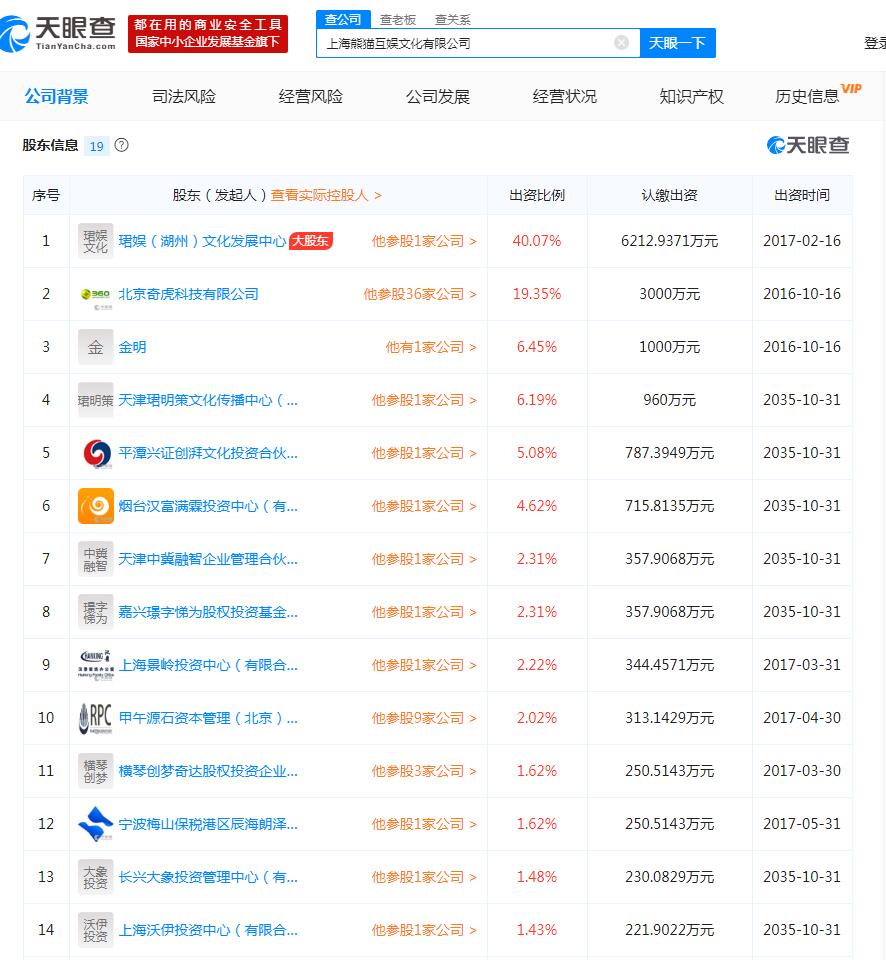This screenshot has width=886, height=960.
Task: Expand 他参股9家公司 for 甲午源石资本
Action: coord(424,718)
